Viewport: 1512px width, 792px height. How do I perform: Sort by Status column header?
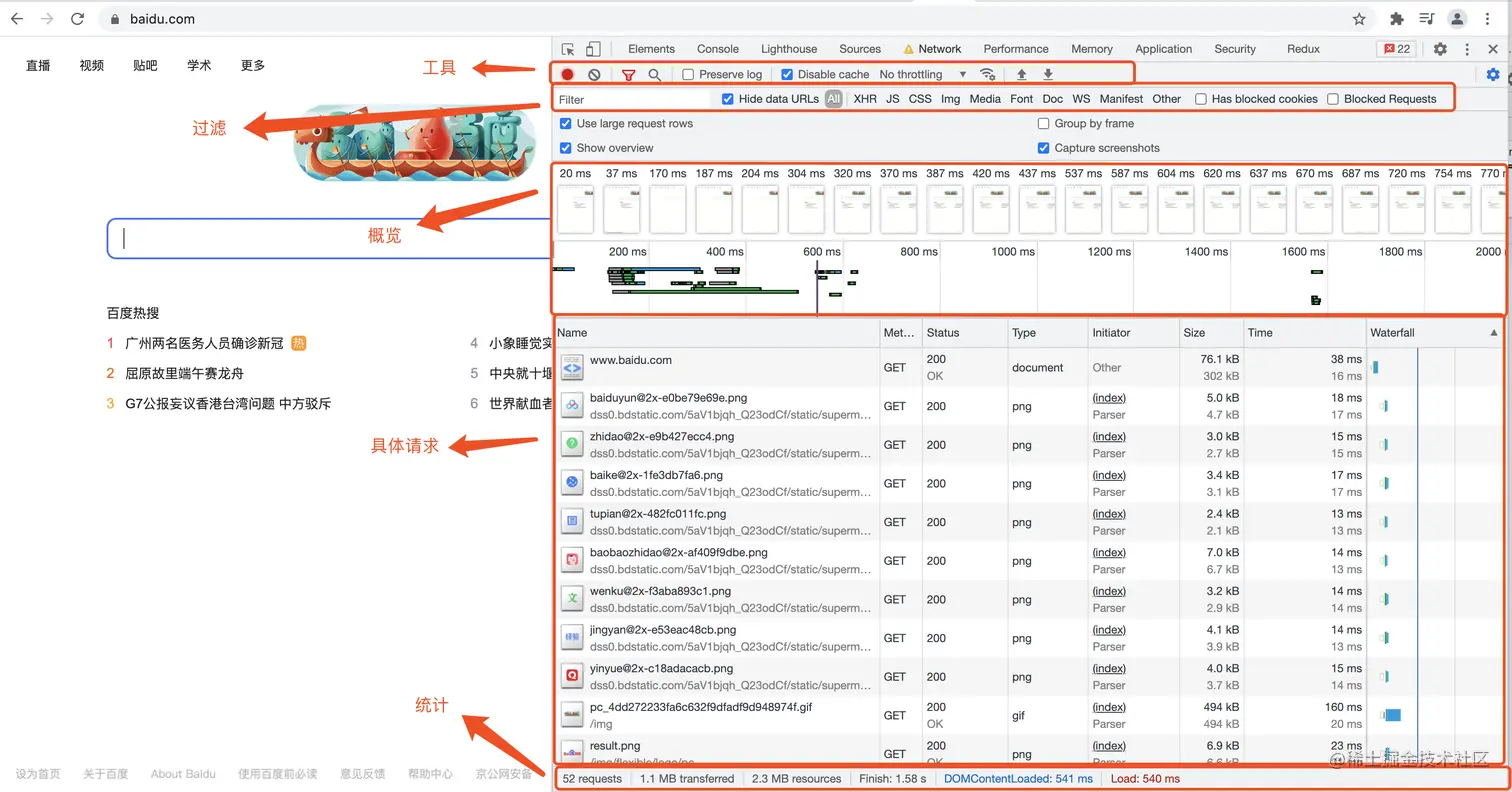coord(964,333)
